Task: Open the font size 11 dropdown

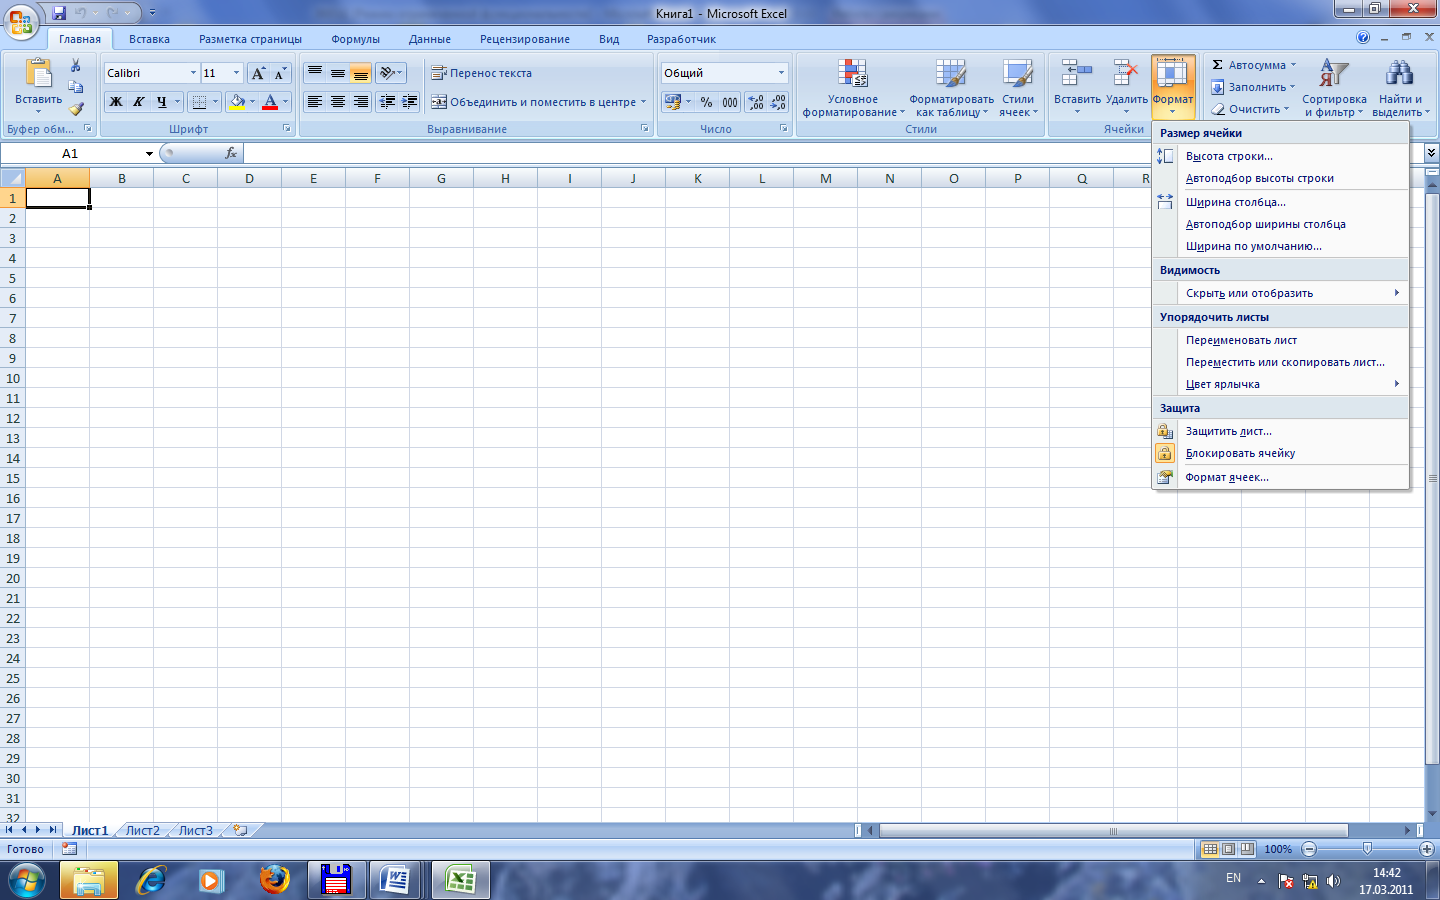Action: (236, 73)
